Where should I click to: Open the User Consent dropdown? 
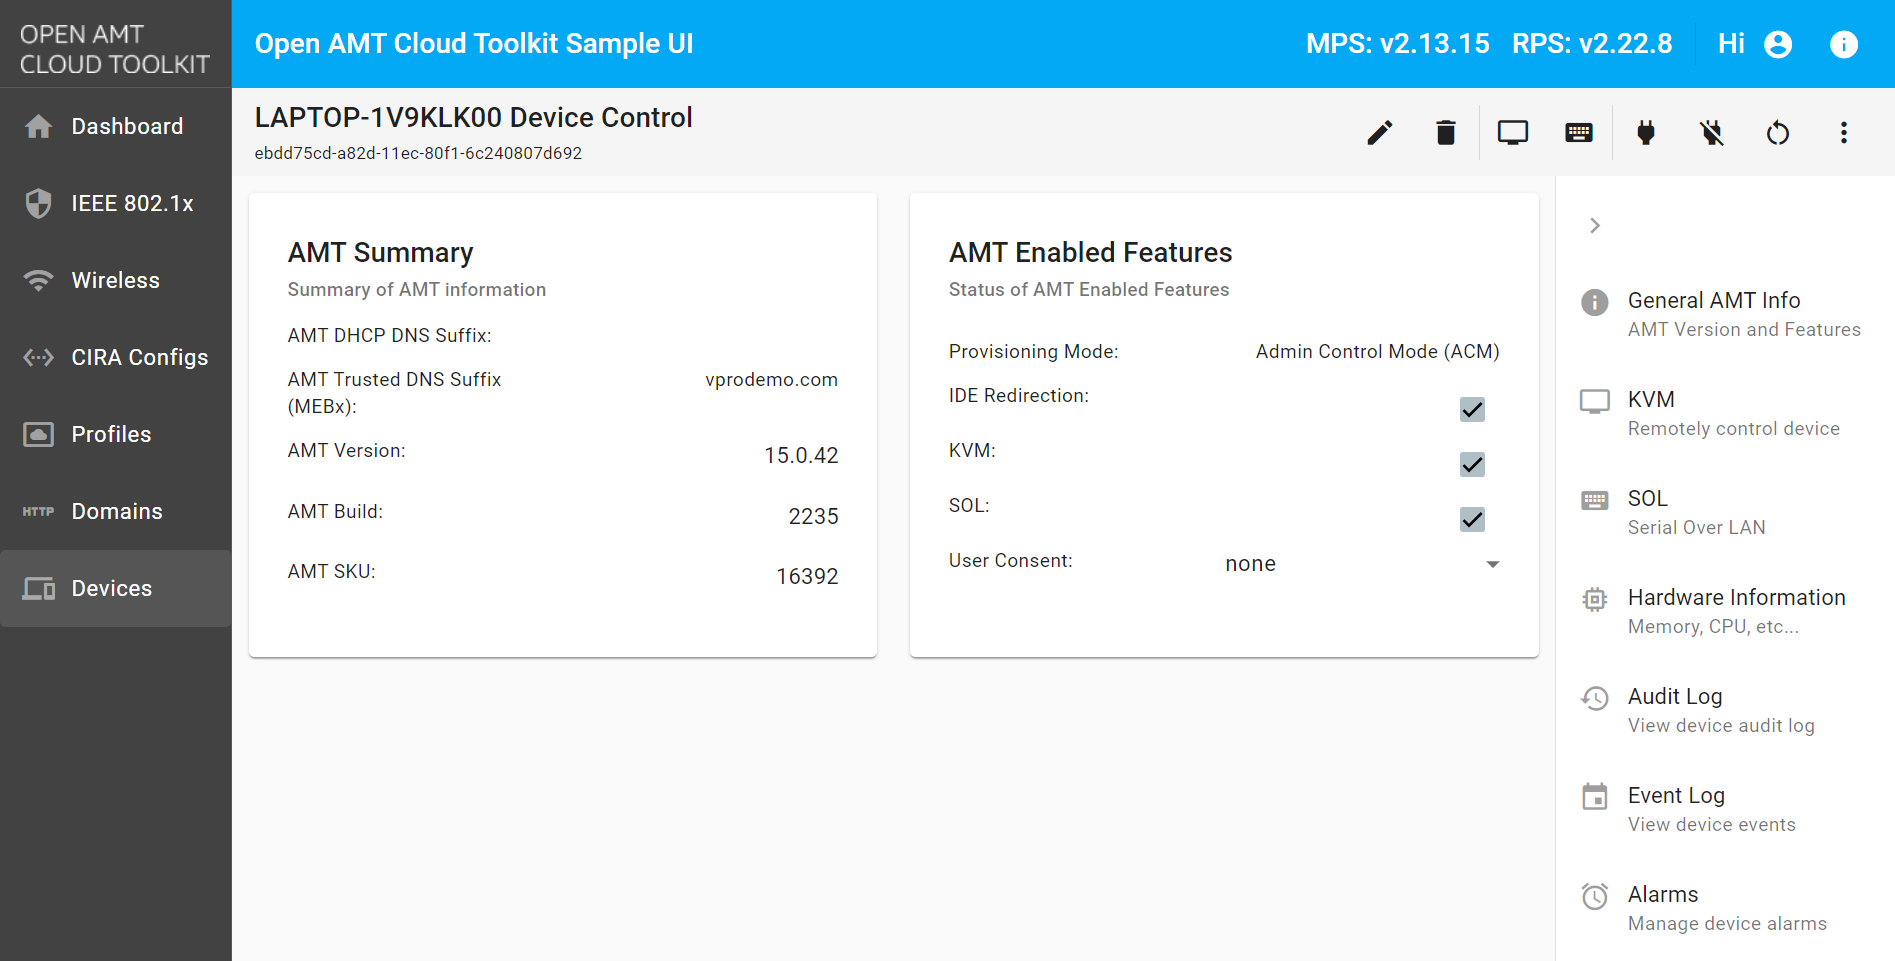click(1362, 564)
